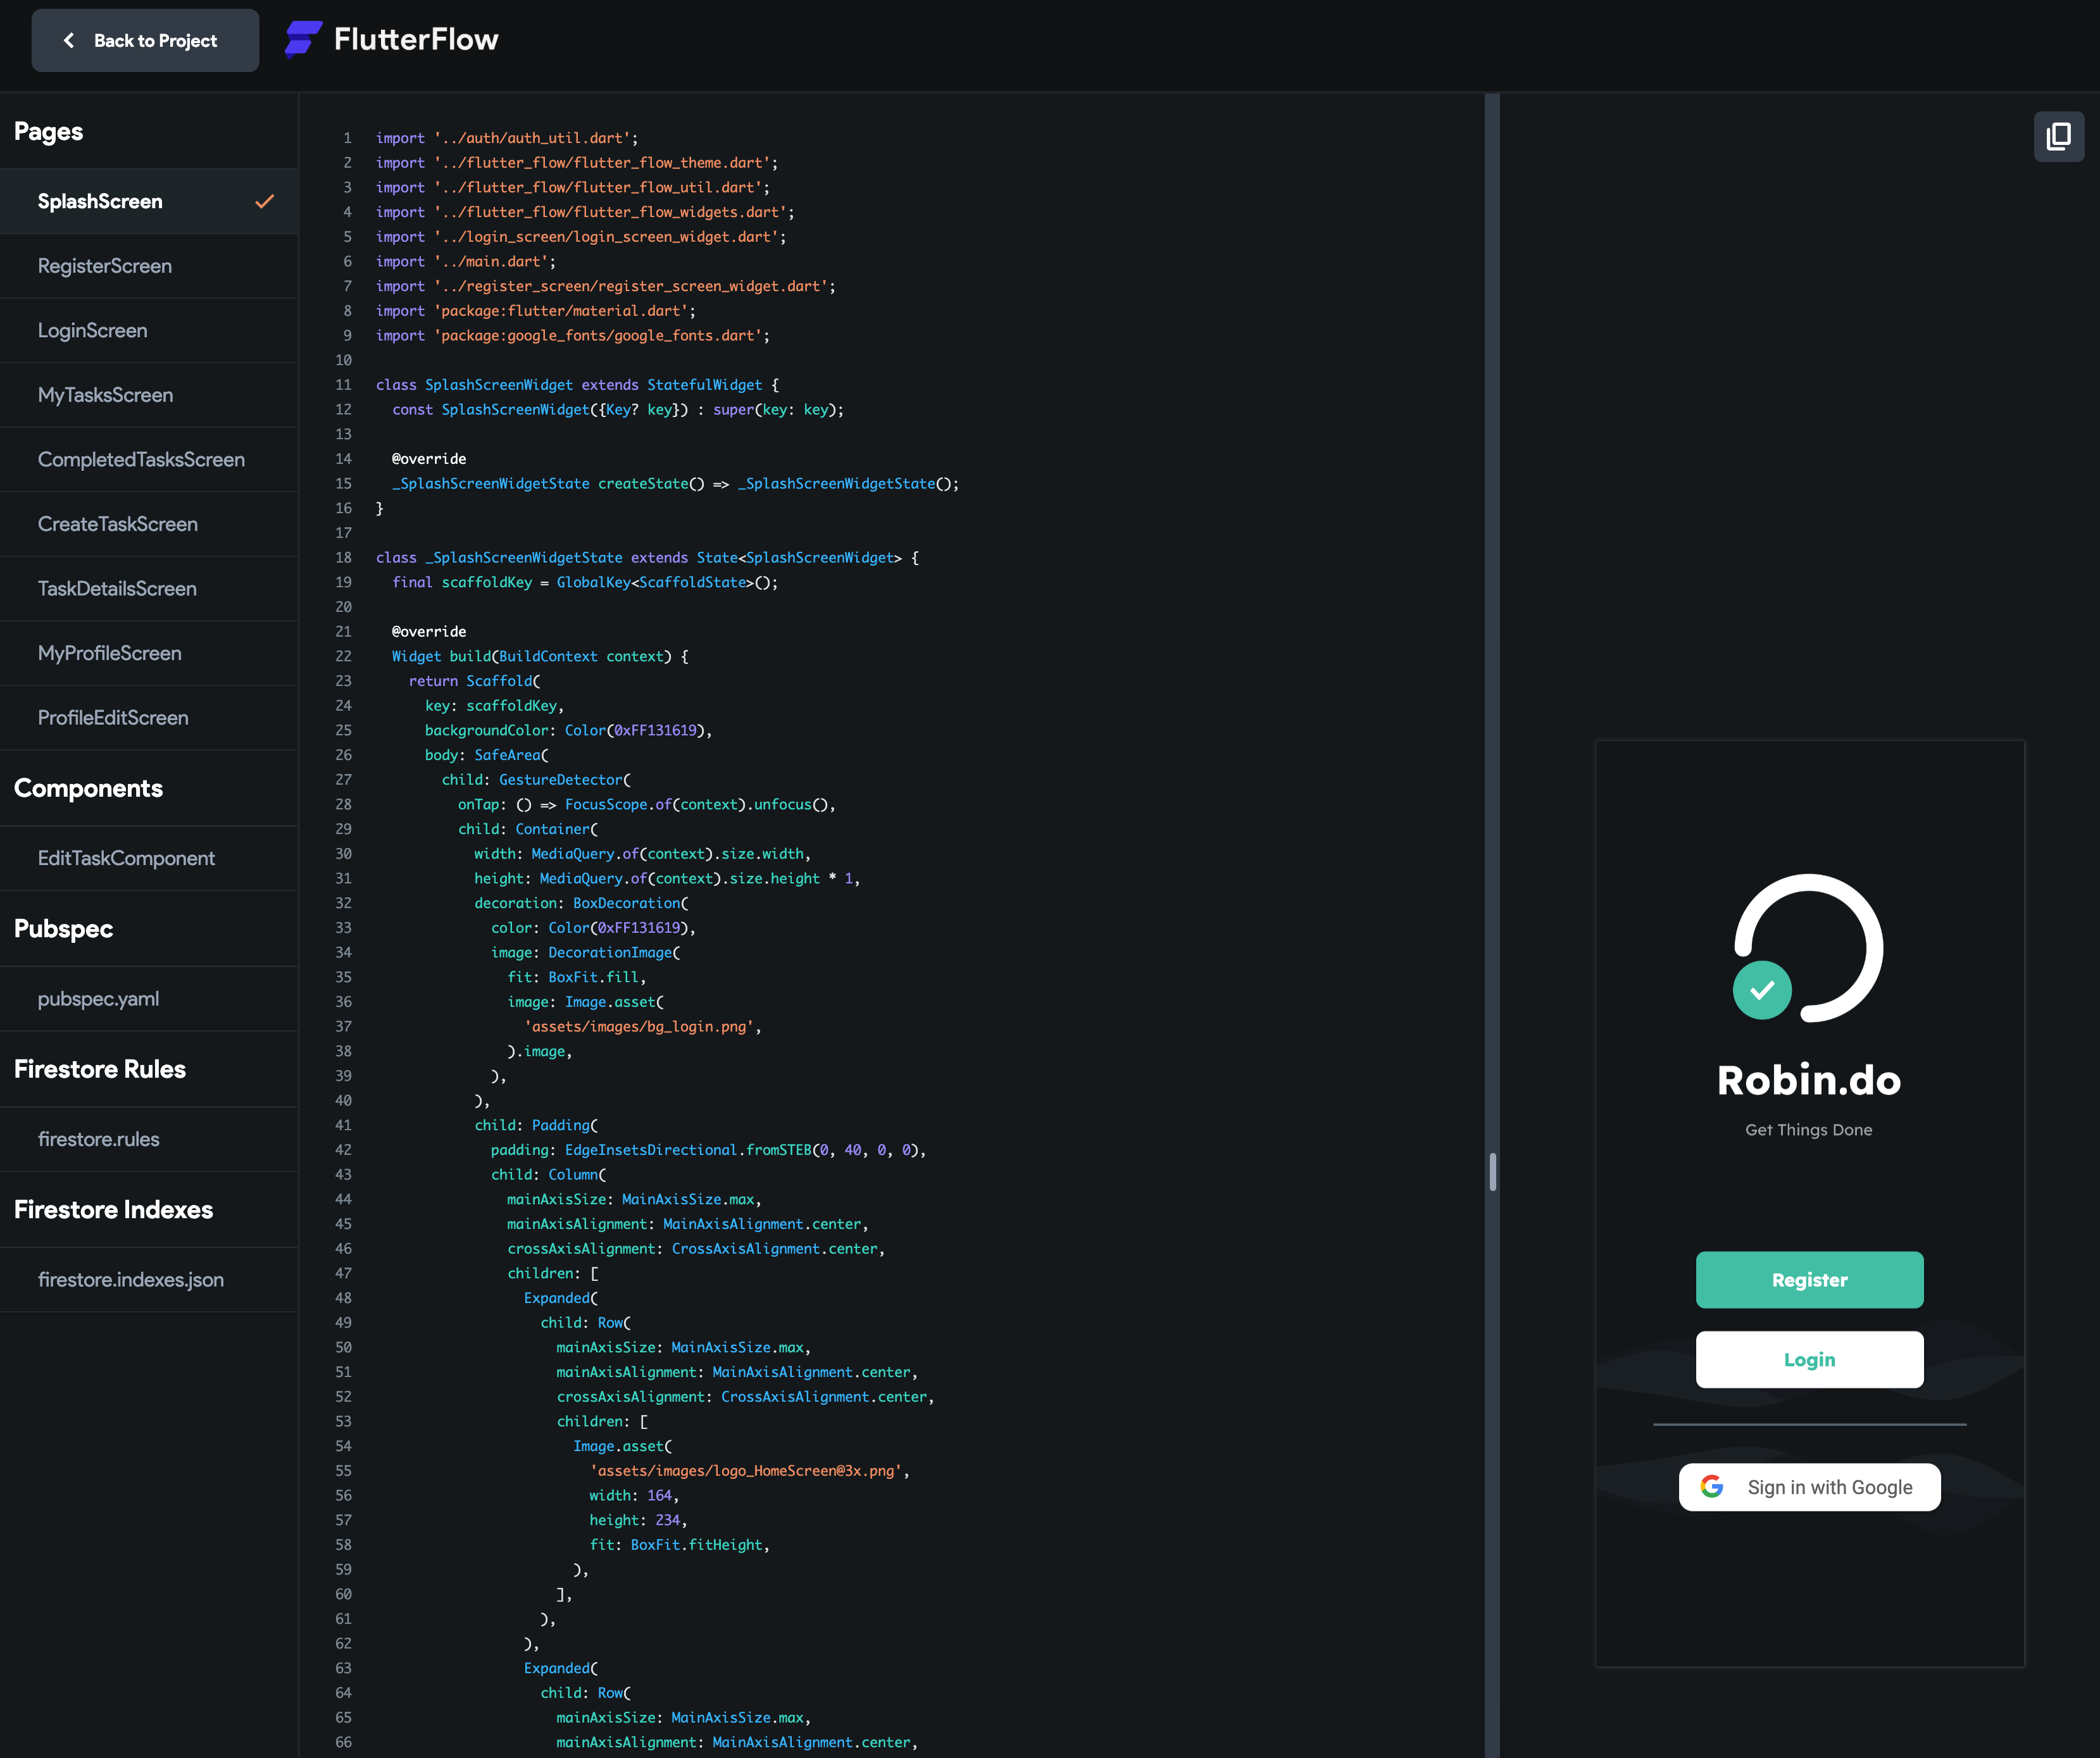
Task: Click Sign in with Google button
Action: tap(1809, 1487)
